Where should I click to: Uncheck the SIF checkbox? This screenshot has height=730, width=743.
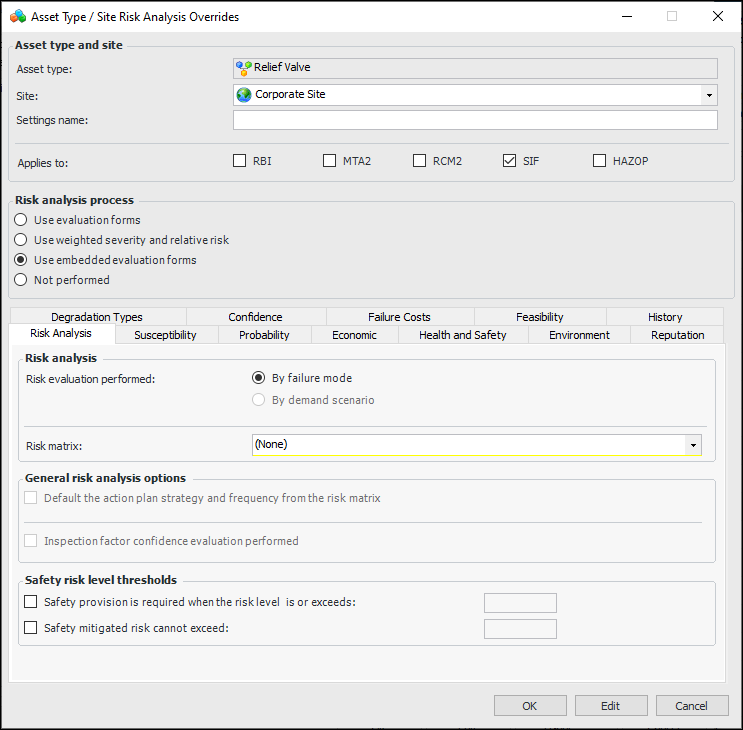point(509,160)
